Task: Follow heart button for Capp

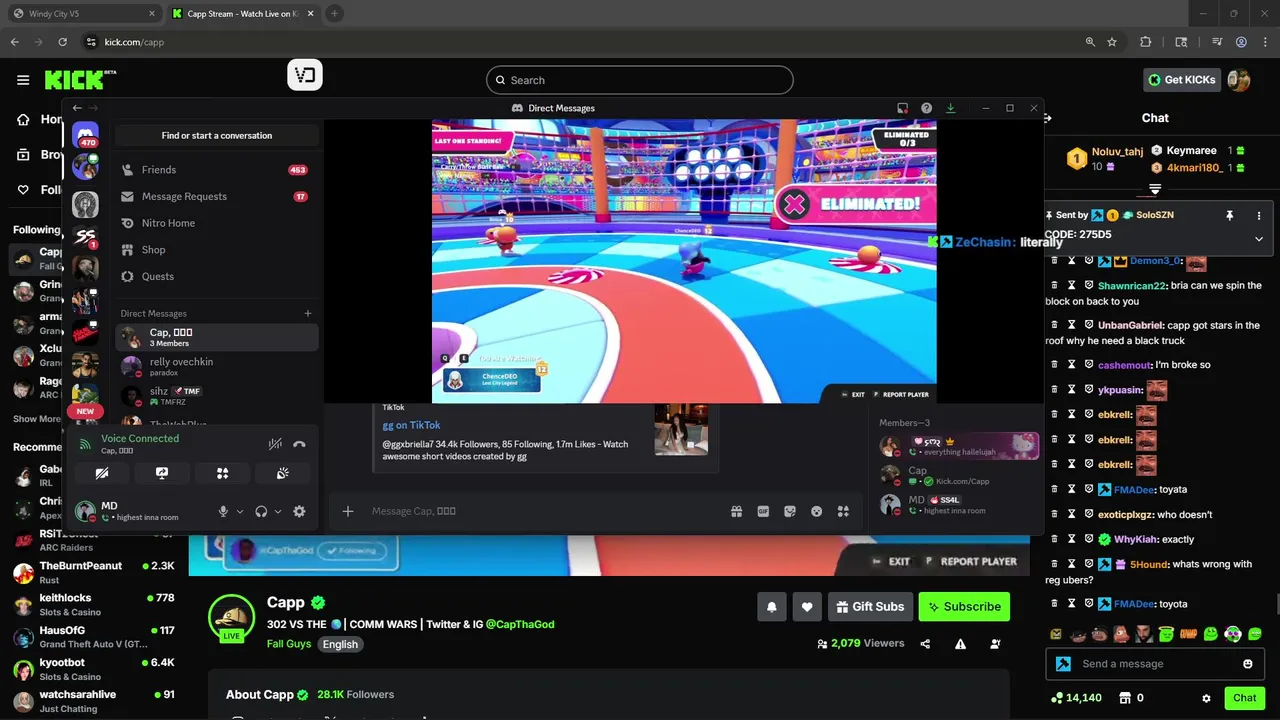Action: point(807,606)
